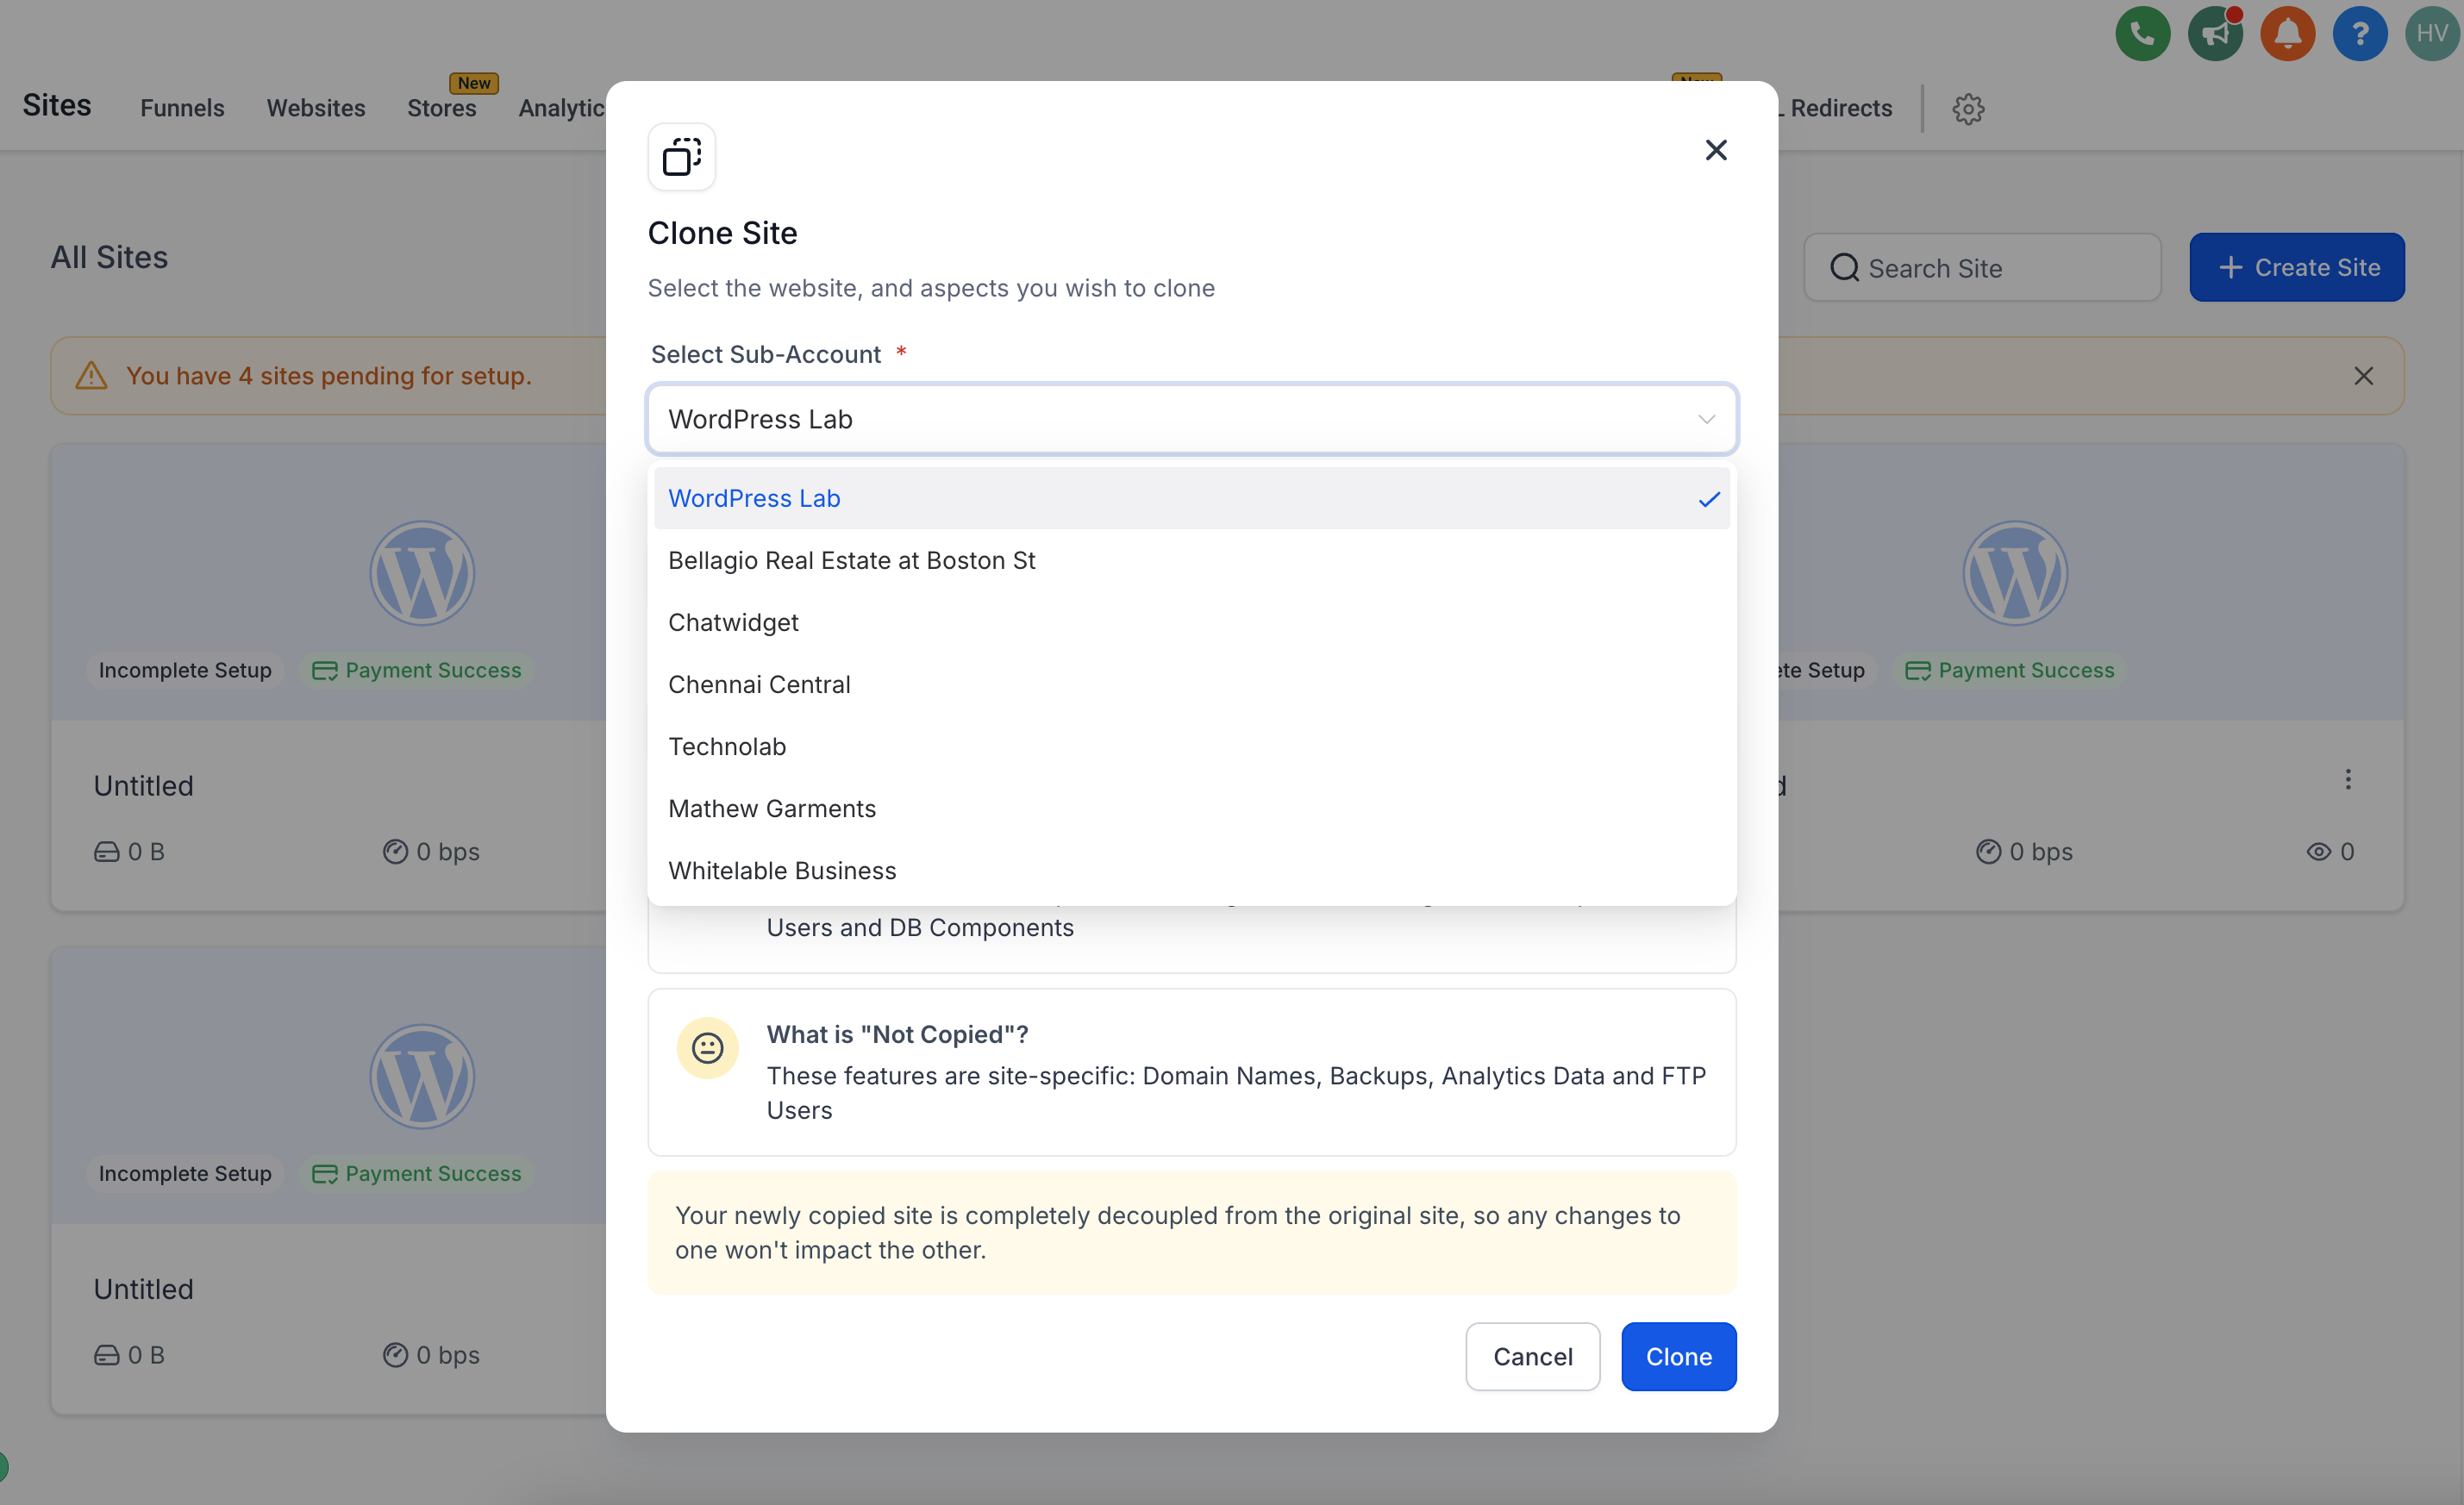Go to the Stores tab
Viewport: 2464px width, 1505px height.
coord(441,108)
